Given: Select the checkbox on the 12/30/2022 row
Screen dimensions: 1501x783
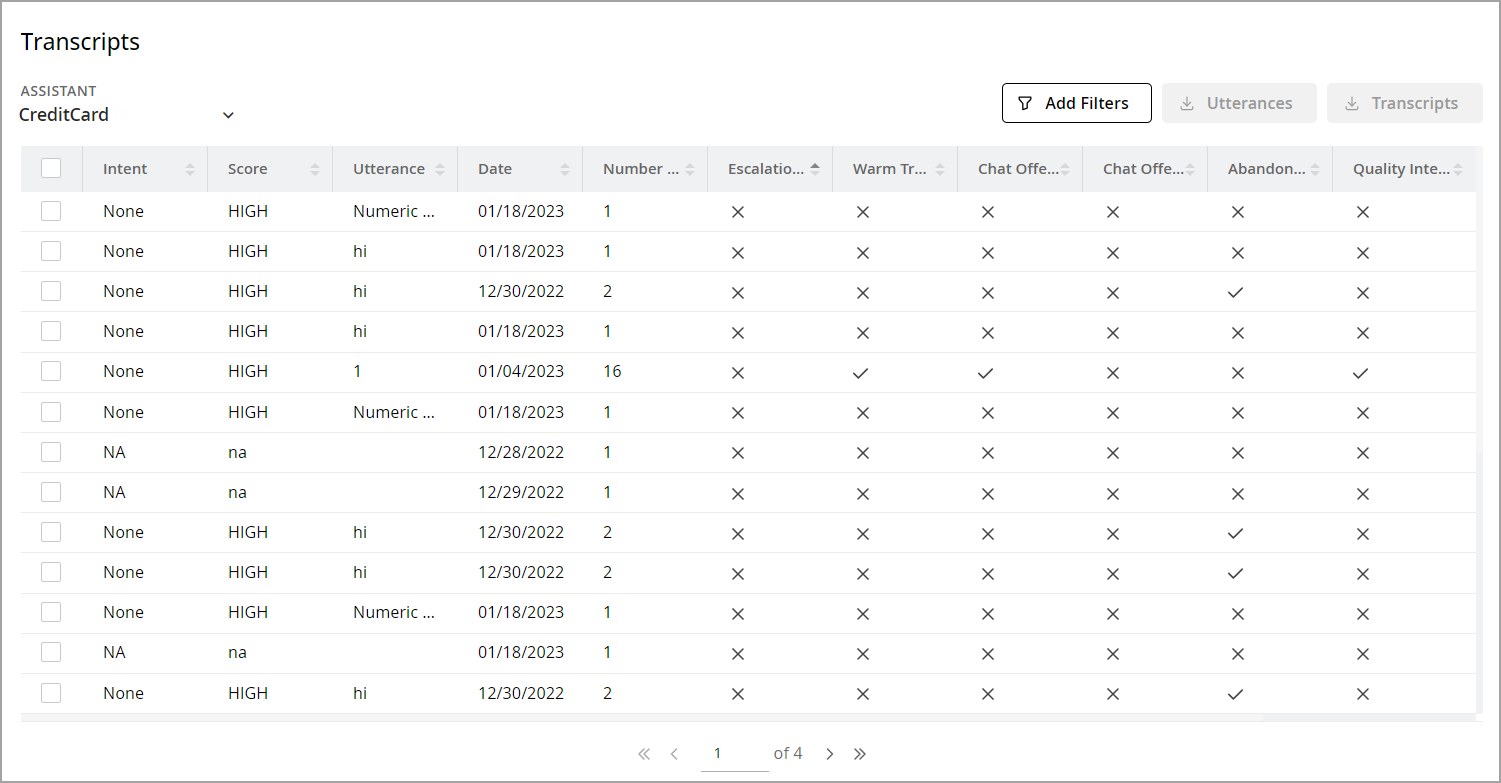Looking at the screenshot, I should point(51,291).
